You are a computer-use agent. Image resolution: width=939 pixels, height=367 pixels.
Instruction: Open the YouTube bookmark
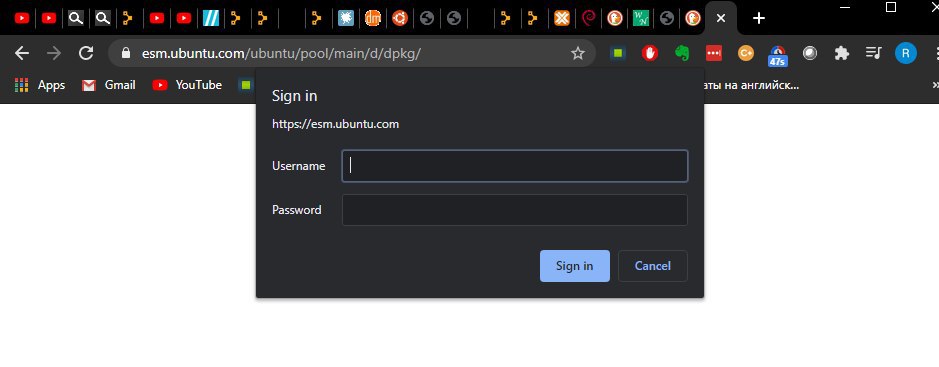[187, 85]
